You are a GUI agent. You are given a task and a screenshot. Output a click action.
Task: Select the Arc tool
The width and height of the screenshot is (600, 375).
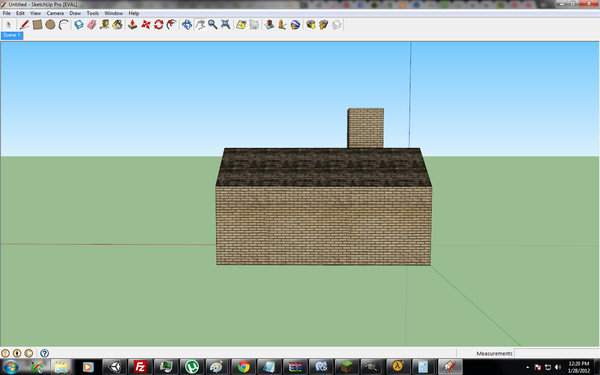point(64,25)
